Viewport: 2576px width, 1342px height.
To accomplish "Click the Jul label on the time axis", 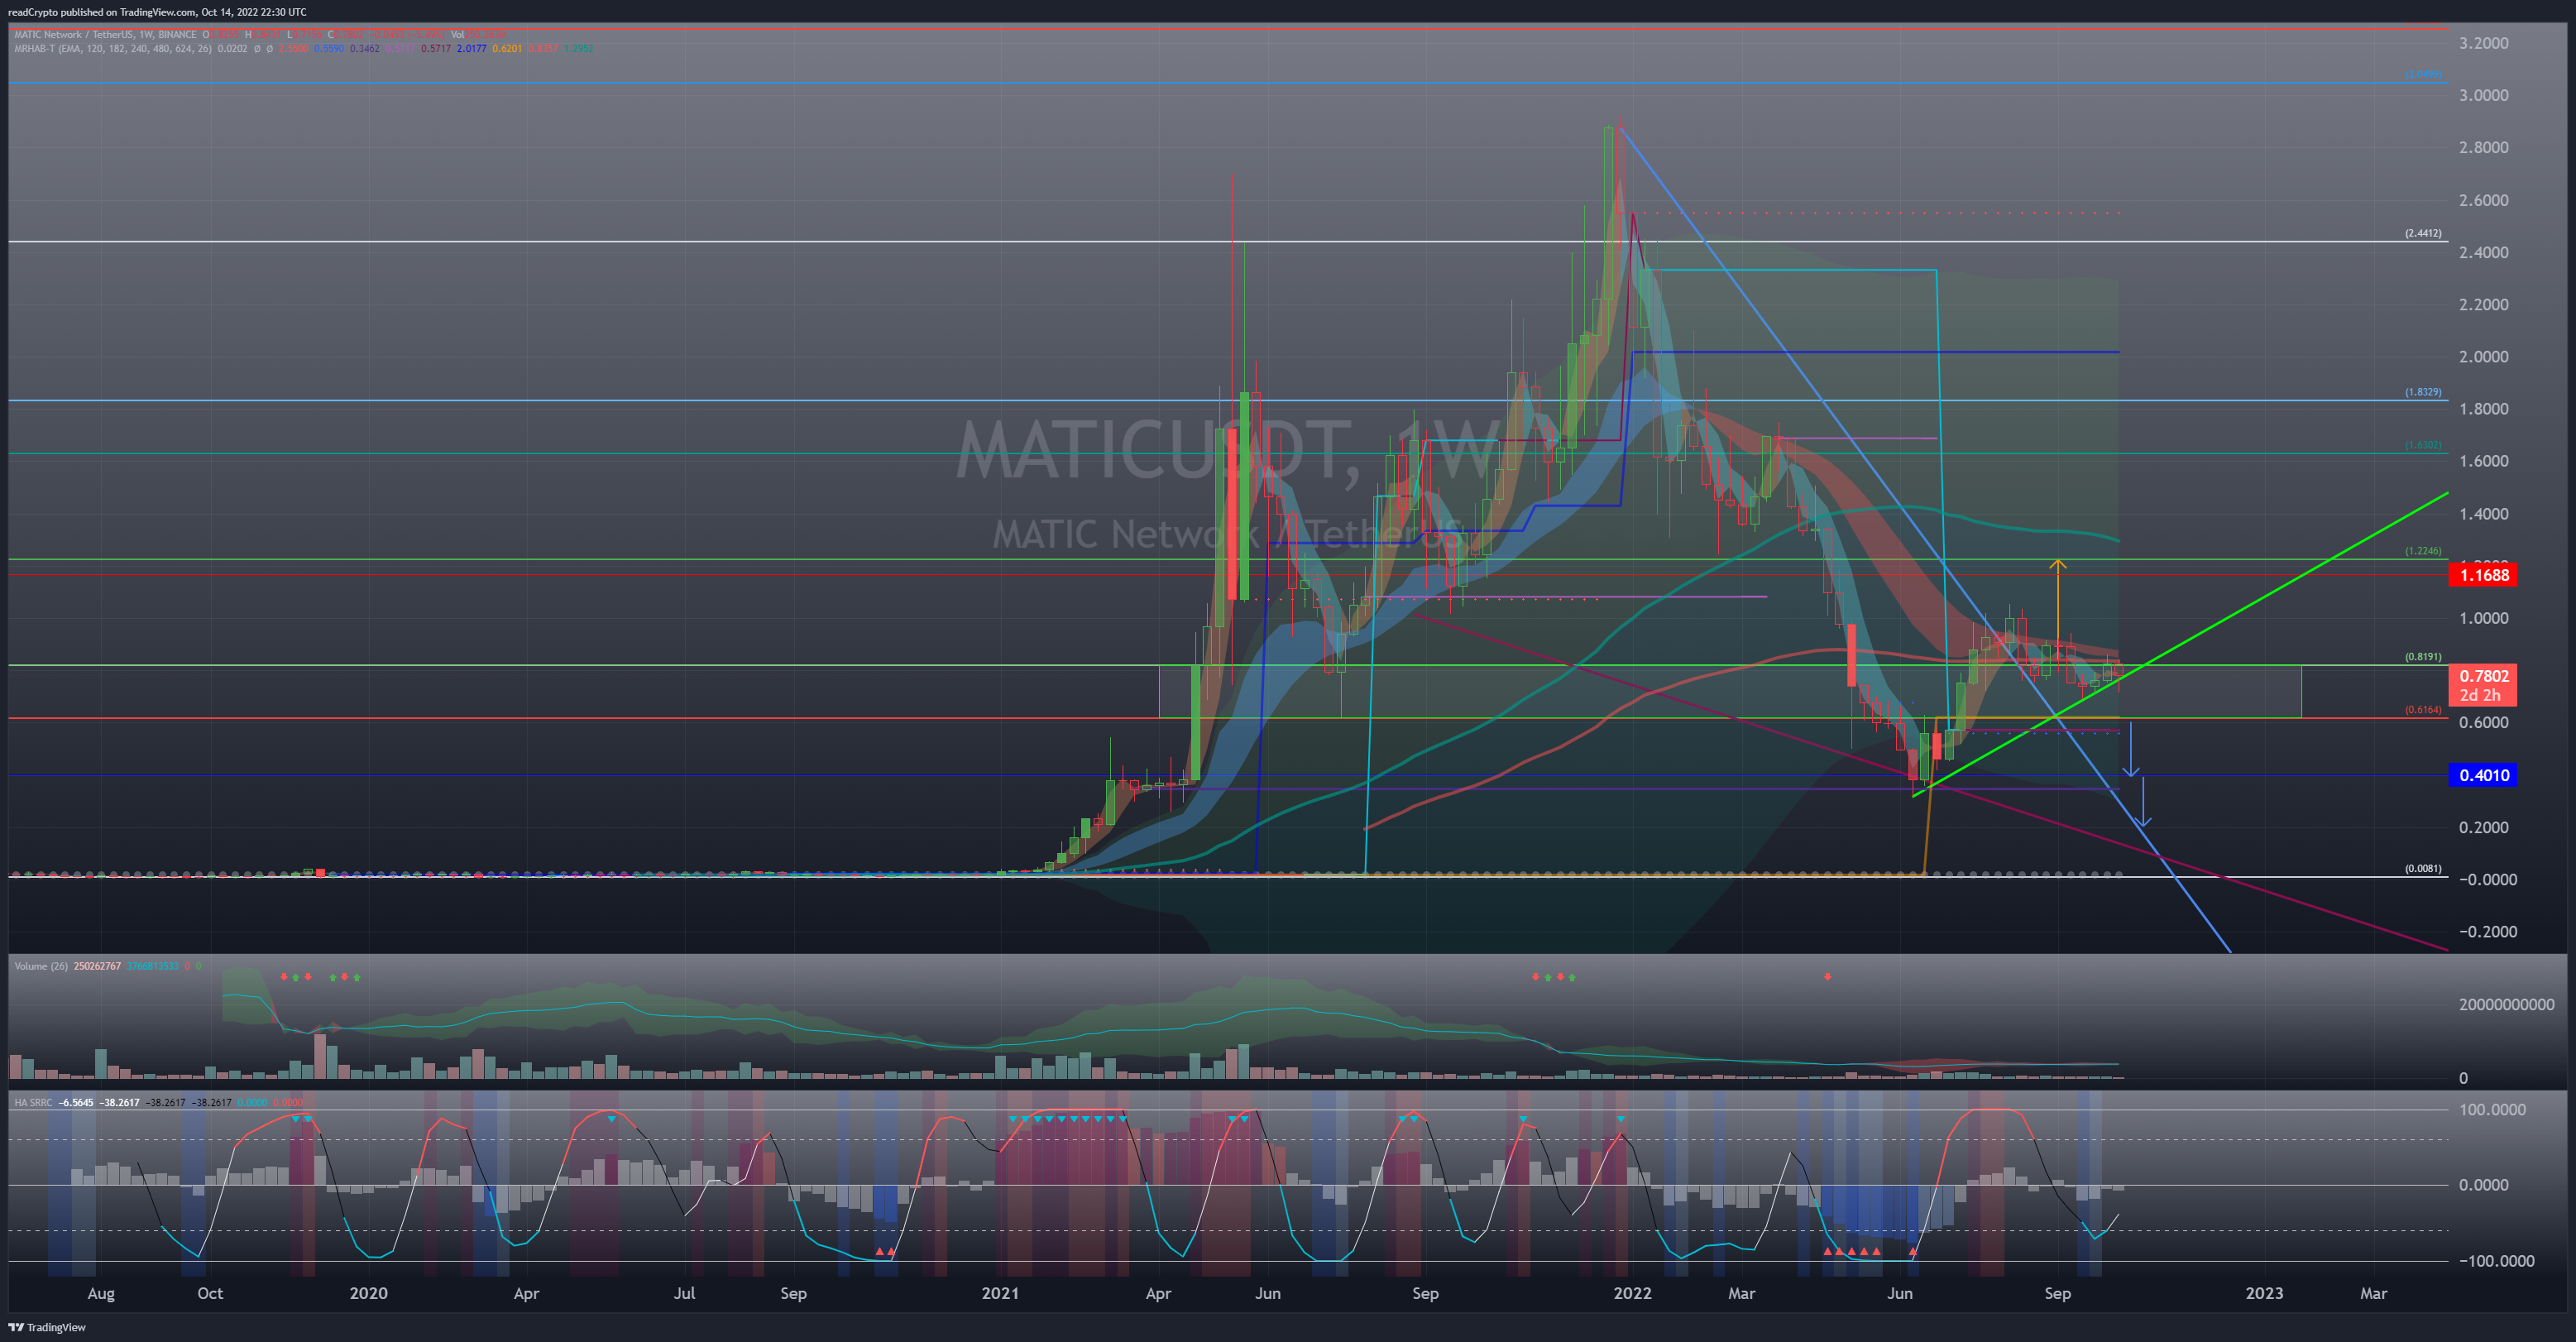I will 684,1293.
